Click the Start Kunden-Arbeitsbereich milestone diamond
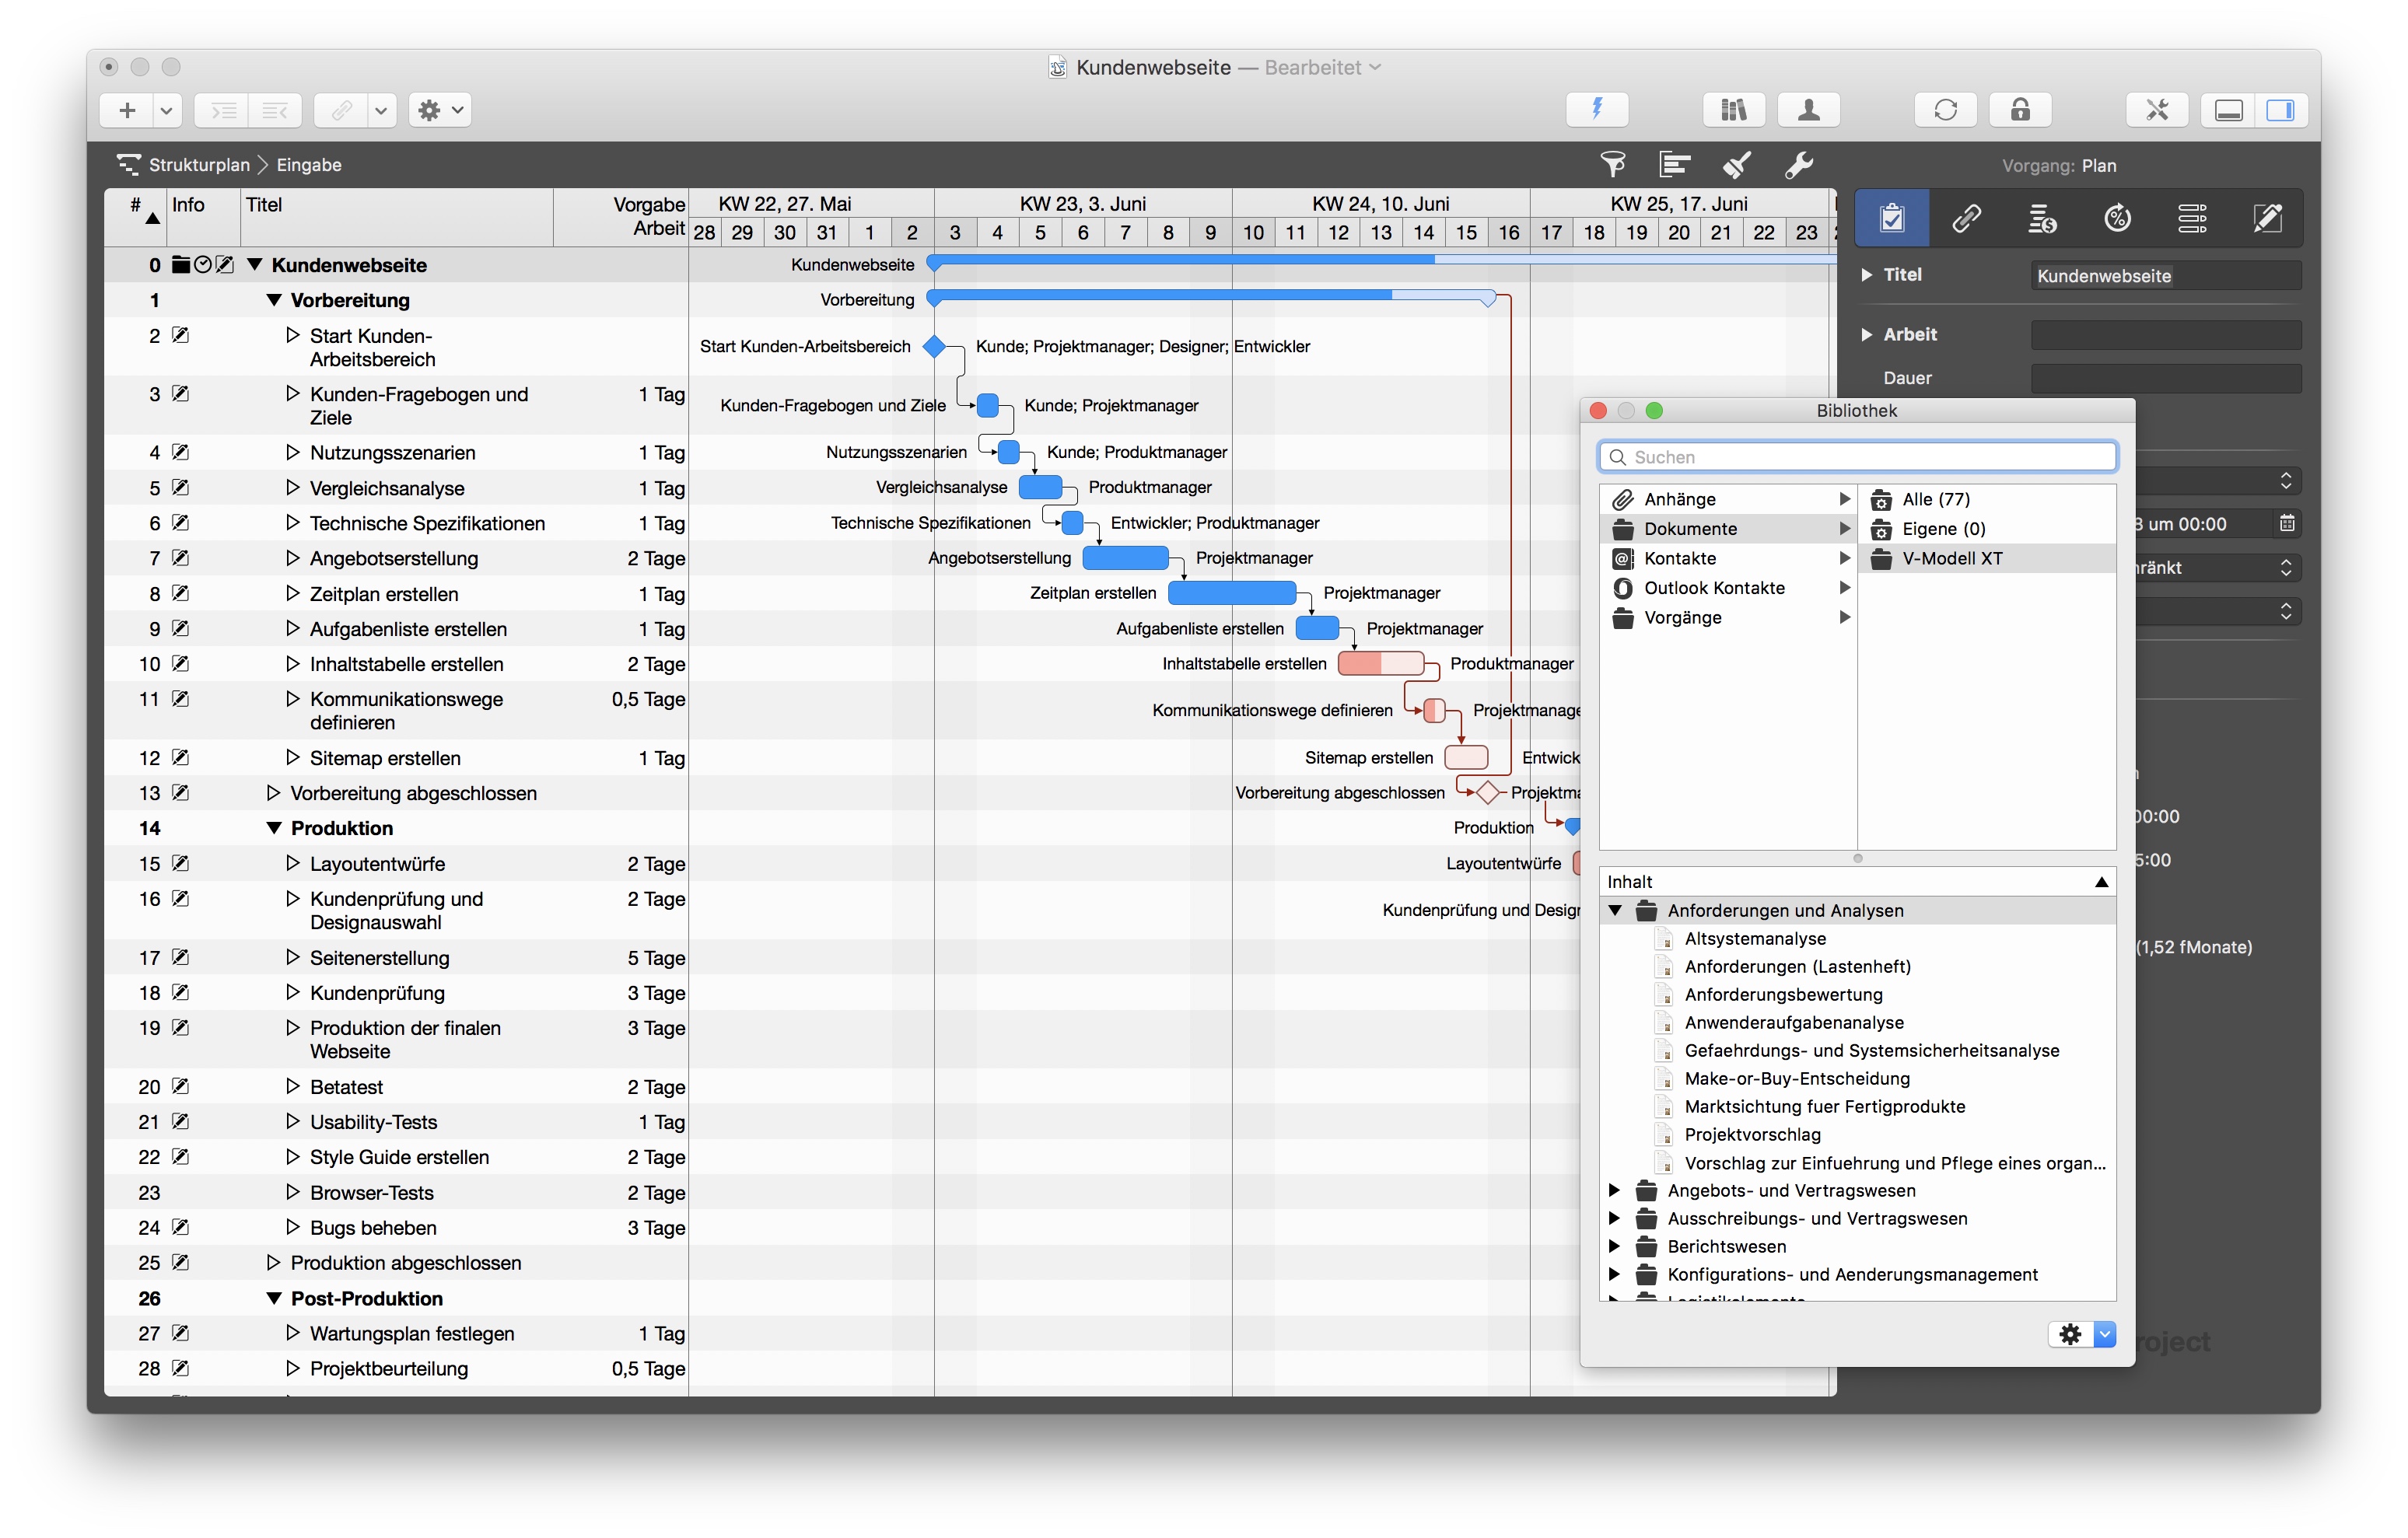2408x1538 pixels. coord(934,346)
